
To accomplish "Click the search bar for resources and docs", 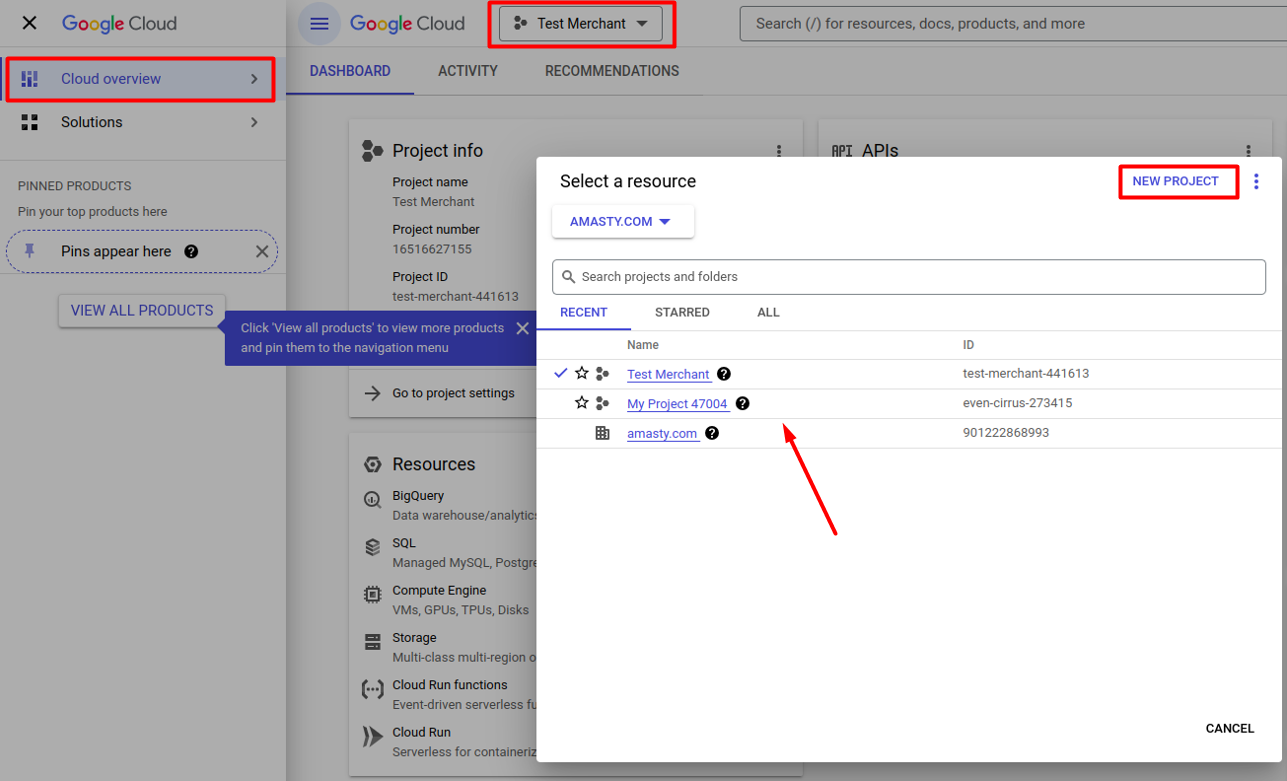I will [1012, 23].
